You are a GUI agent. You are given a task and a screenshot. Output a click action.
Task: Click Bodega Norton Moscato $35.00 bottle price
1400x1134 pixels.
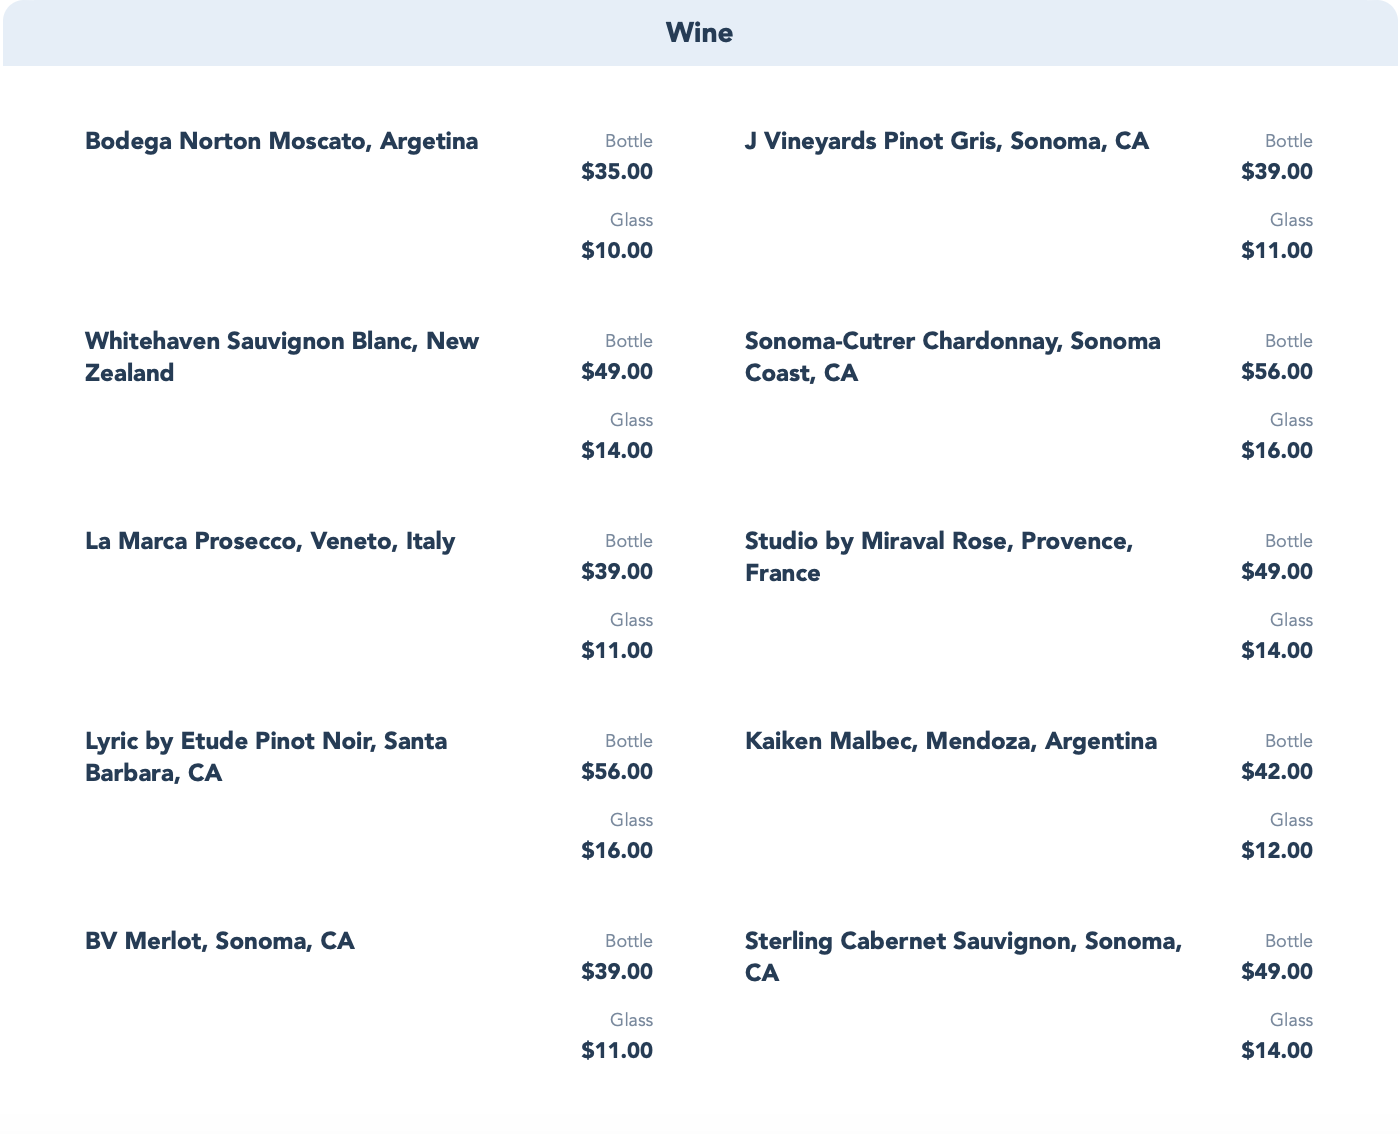click(x=617, y=172)
